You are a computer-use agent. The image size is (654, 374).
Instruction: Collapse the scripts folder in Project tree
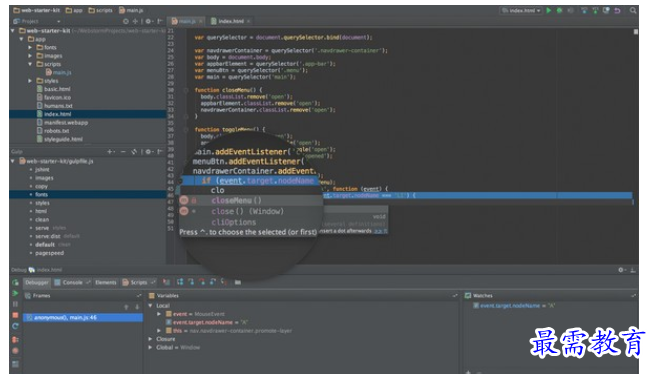tap(30, 64)
